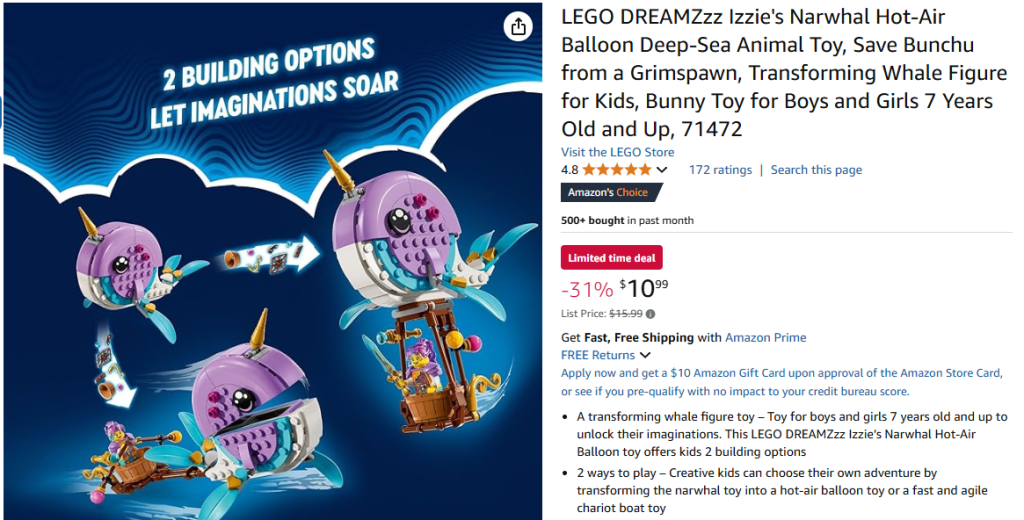Screen dimensions: 1024x520
Task: Click the FREE Returns text link
Action: pos(598,355)
